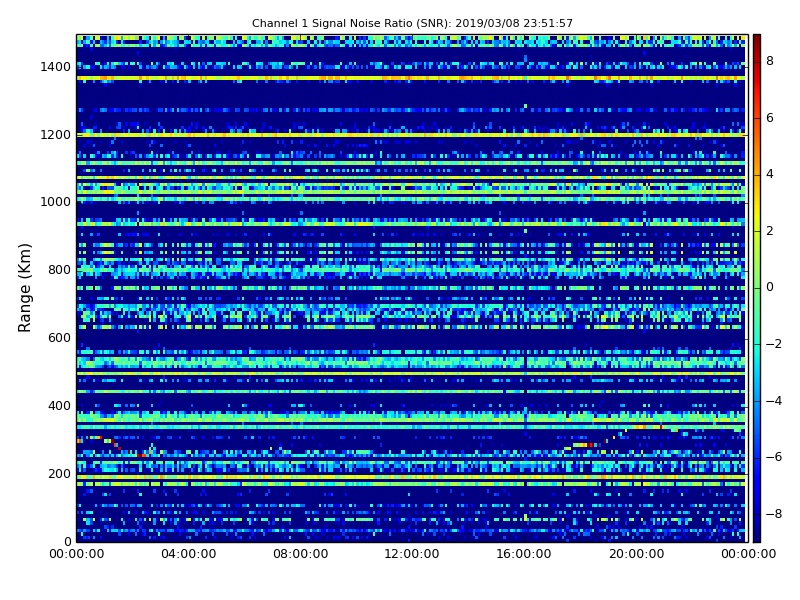Viewport: 800px width, 600px height.
Task: Click the colorbar value 2 label
Action: tap(770, 231)
